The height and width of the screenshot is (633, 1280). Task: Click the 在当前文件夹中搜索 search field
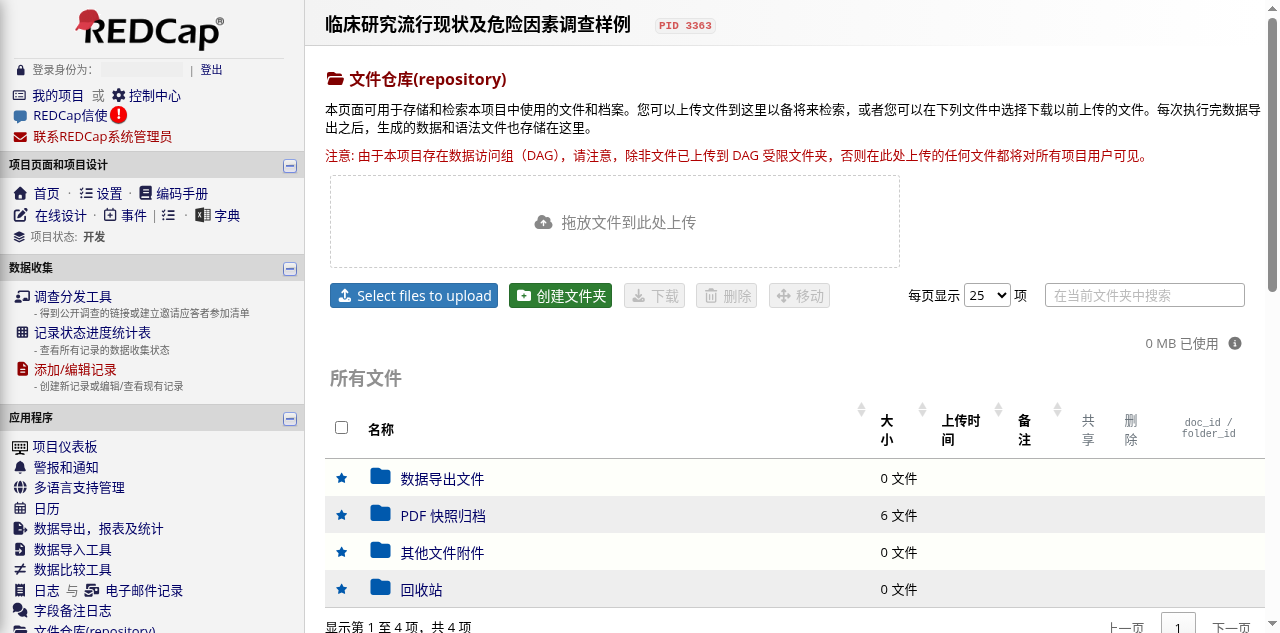click(1145, 295)
